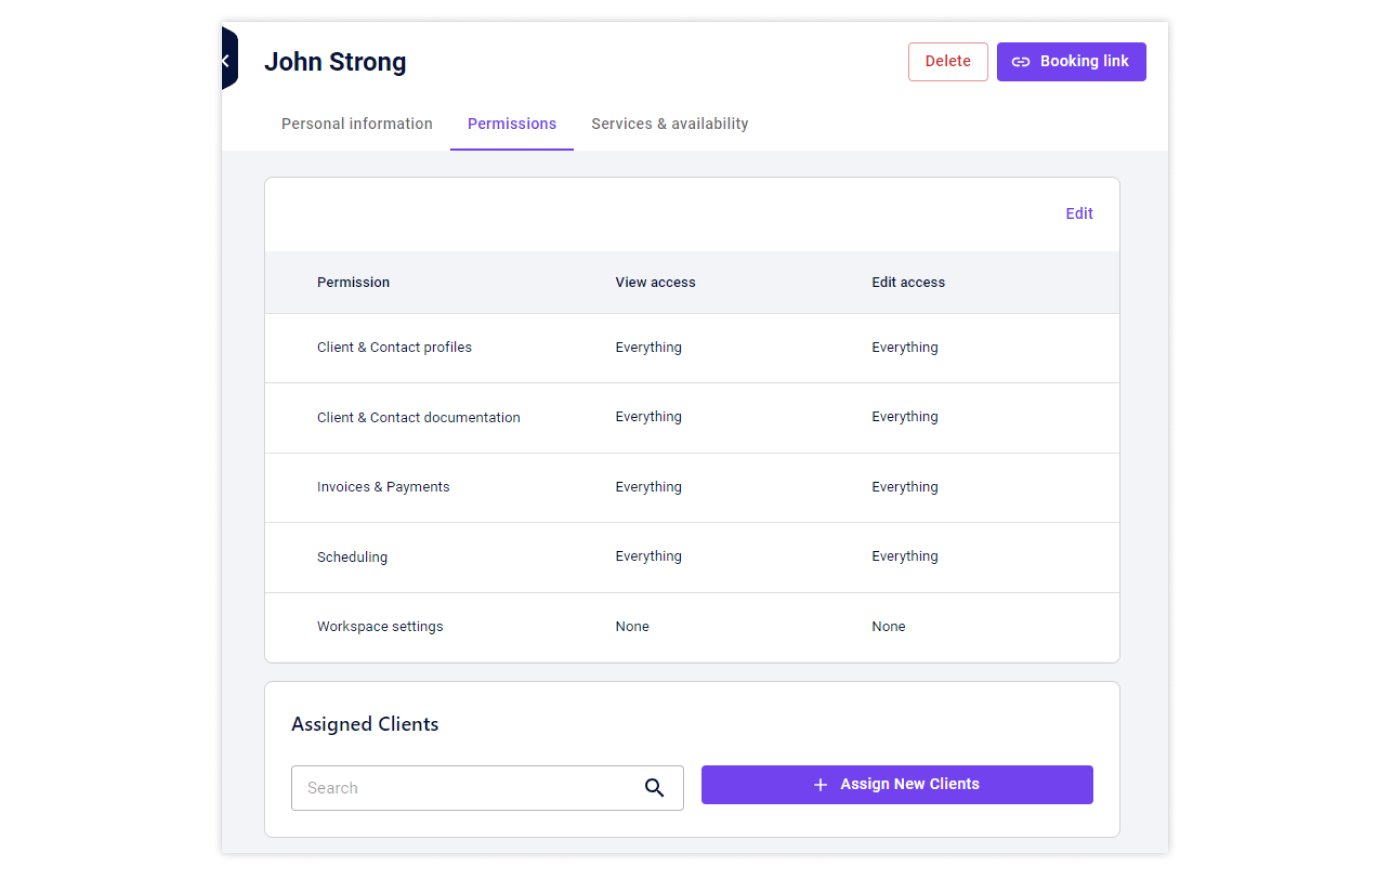1390x876 pixels.
Task: Click inside the Assigned Clients search field
Action: [x=450, y=787]
